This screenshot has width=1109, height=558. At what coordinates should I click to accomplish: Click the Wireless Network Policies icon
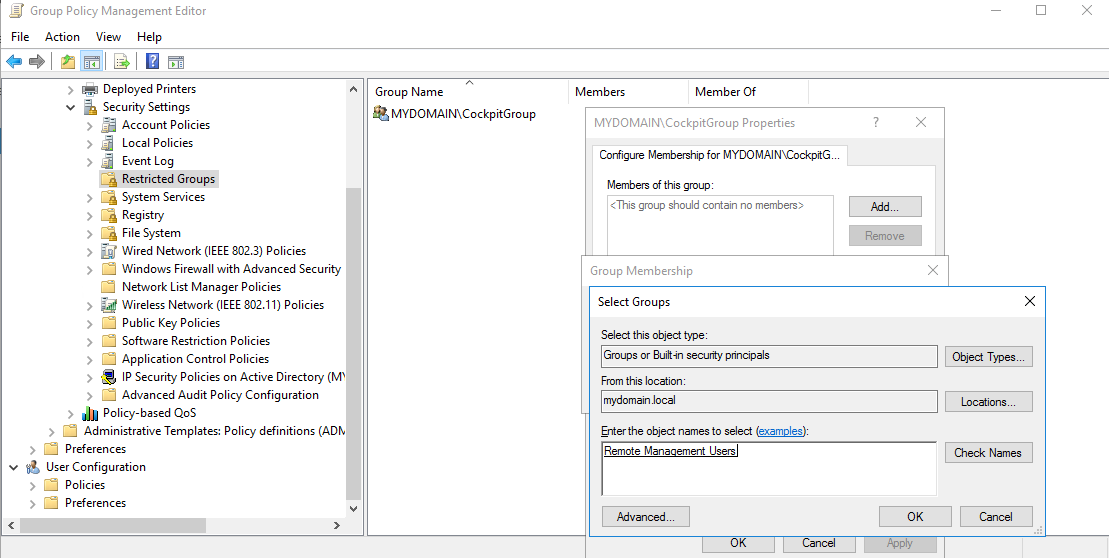108,305
